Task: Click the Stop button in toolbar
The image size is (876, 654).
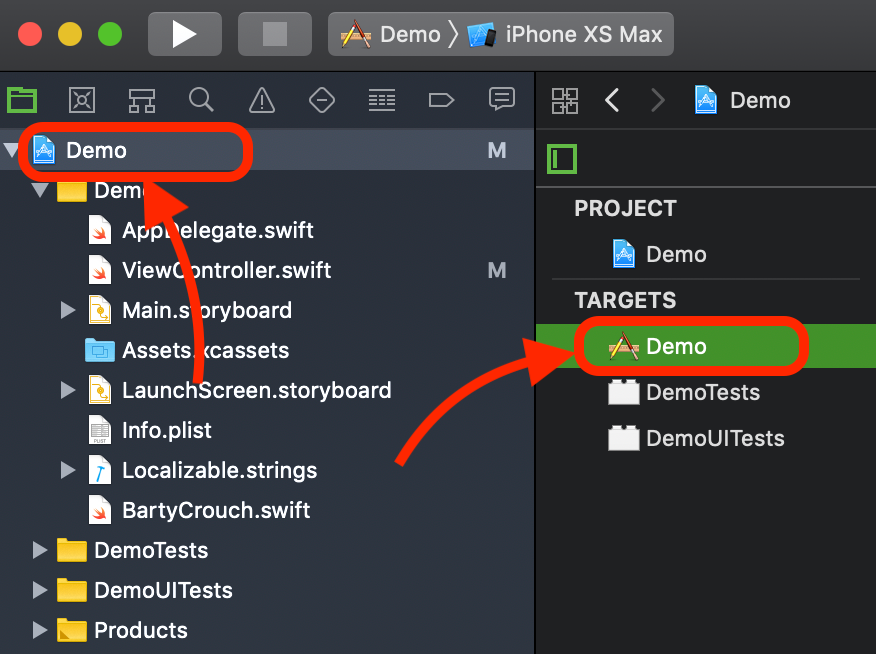Action: coord(275,34)
